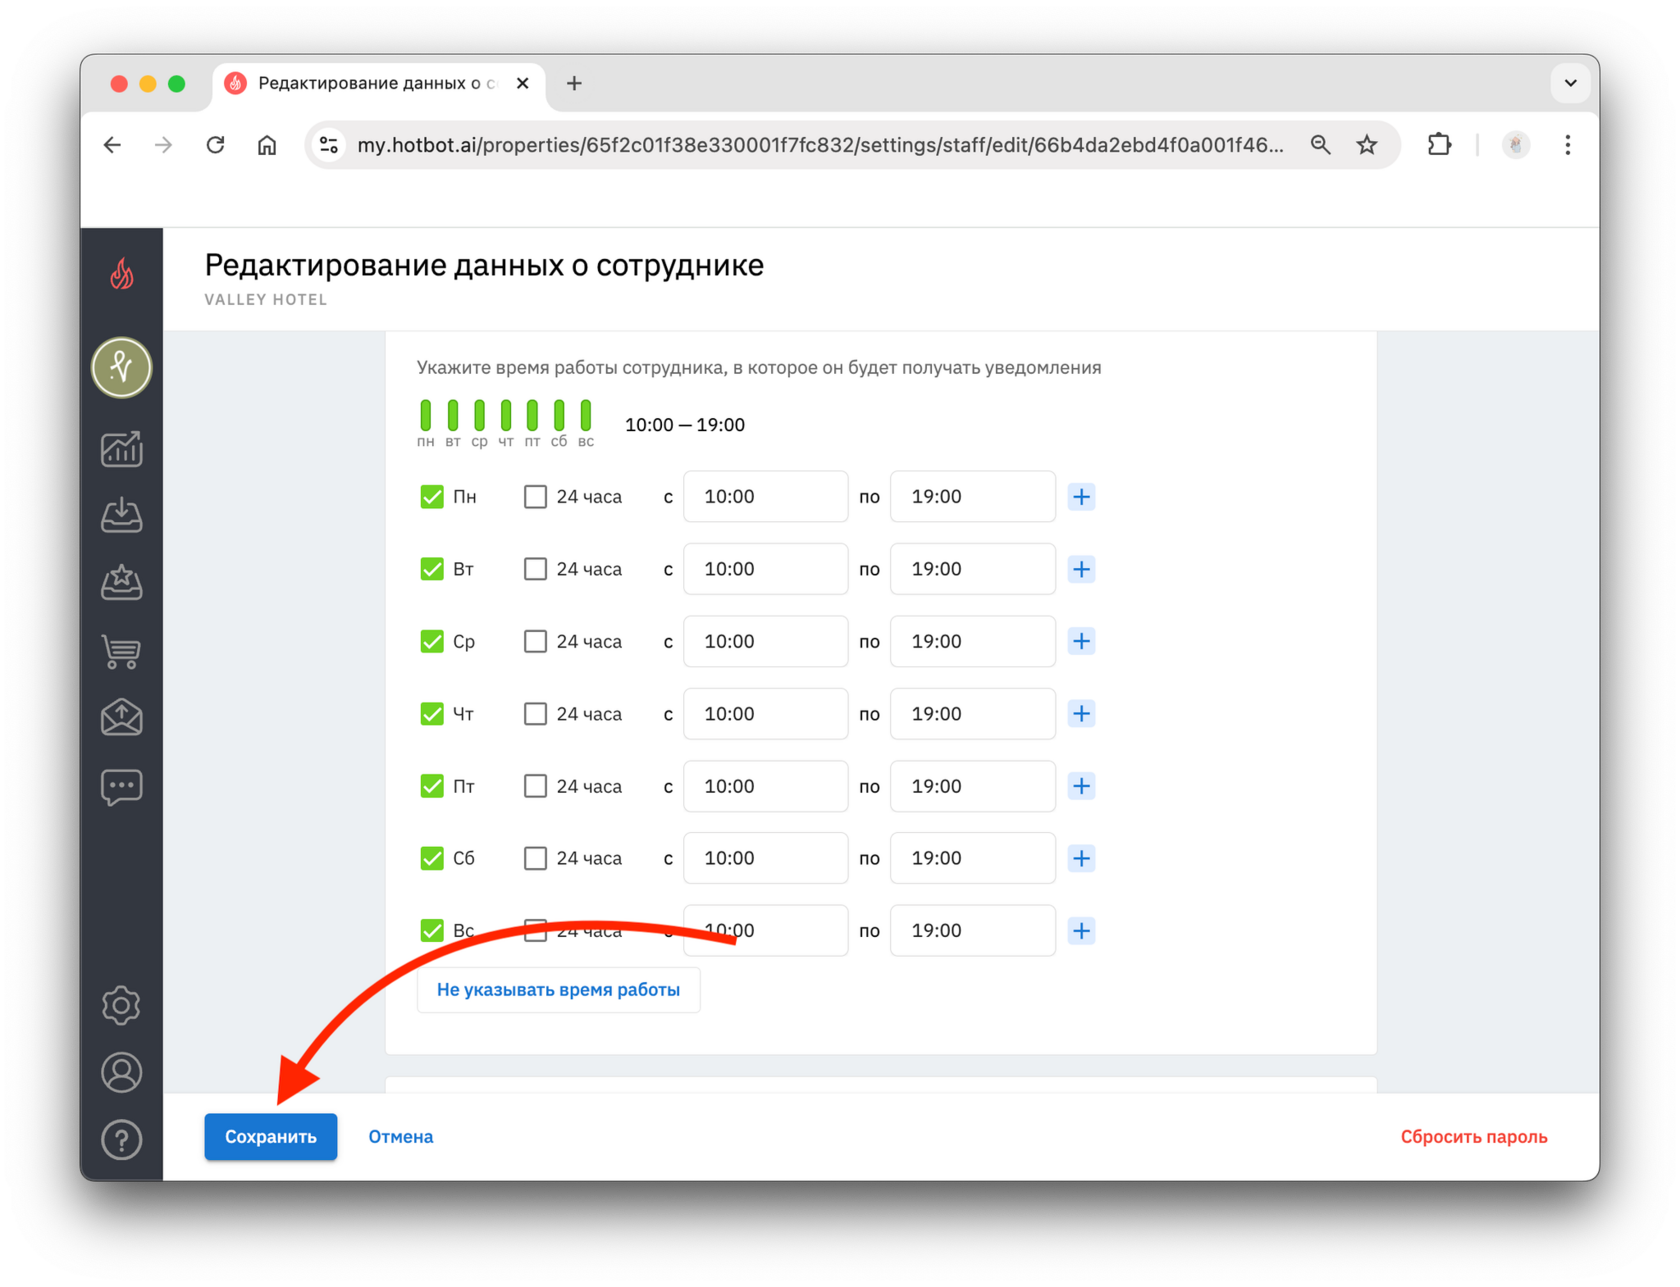
Task: Uncheck the Вт workday checkbox
Action: pos(432,569)
